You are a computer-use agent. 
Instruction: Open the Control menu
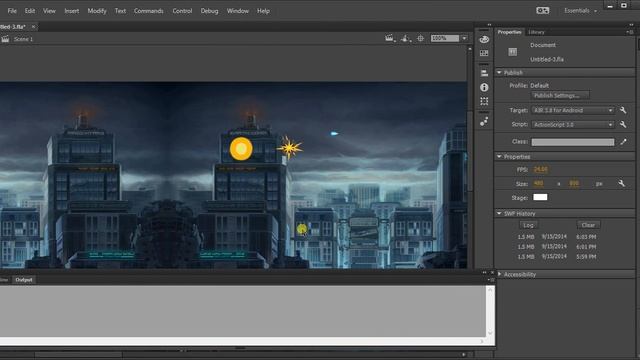182,11
